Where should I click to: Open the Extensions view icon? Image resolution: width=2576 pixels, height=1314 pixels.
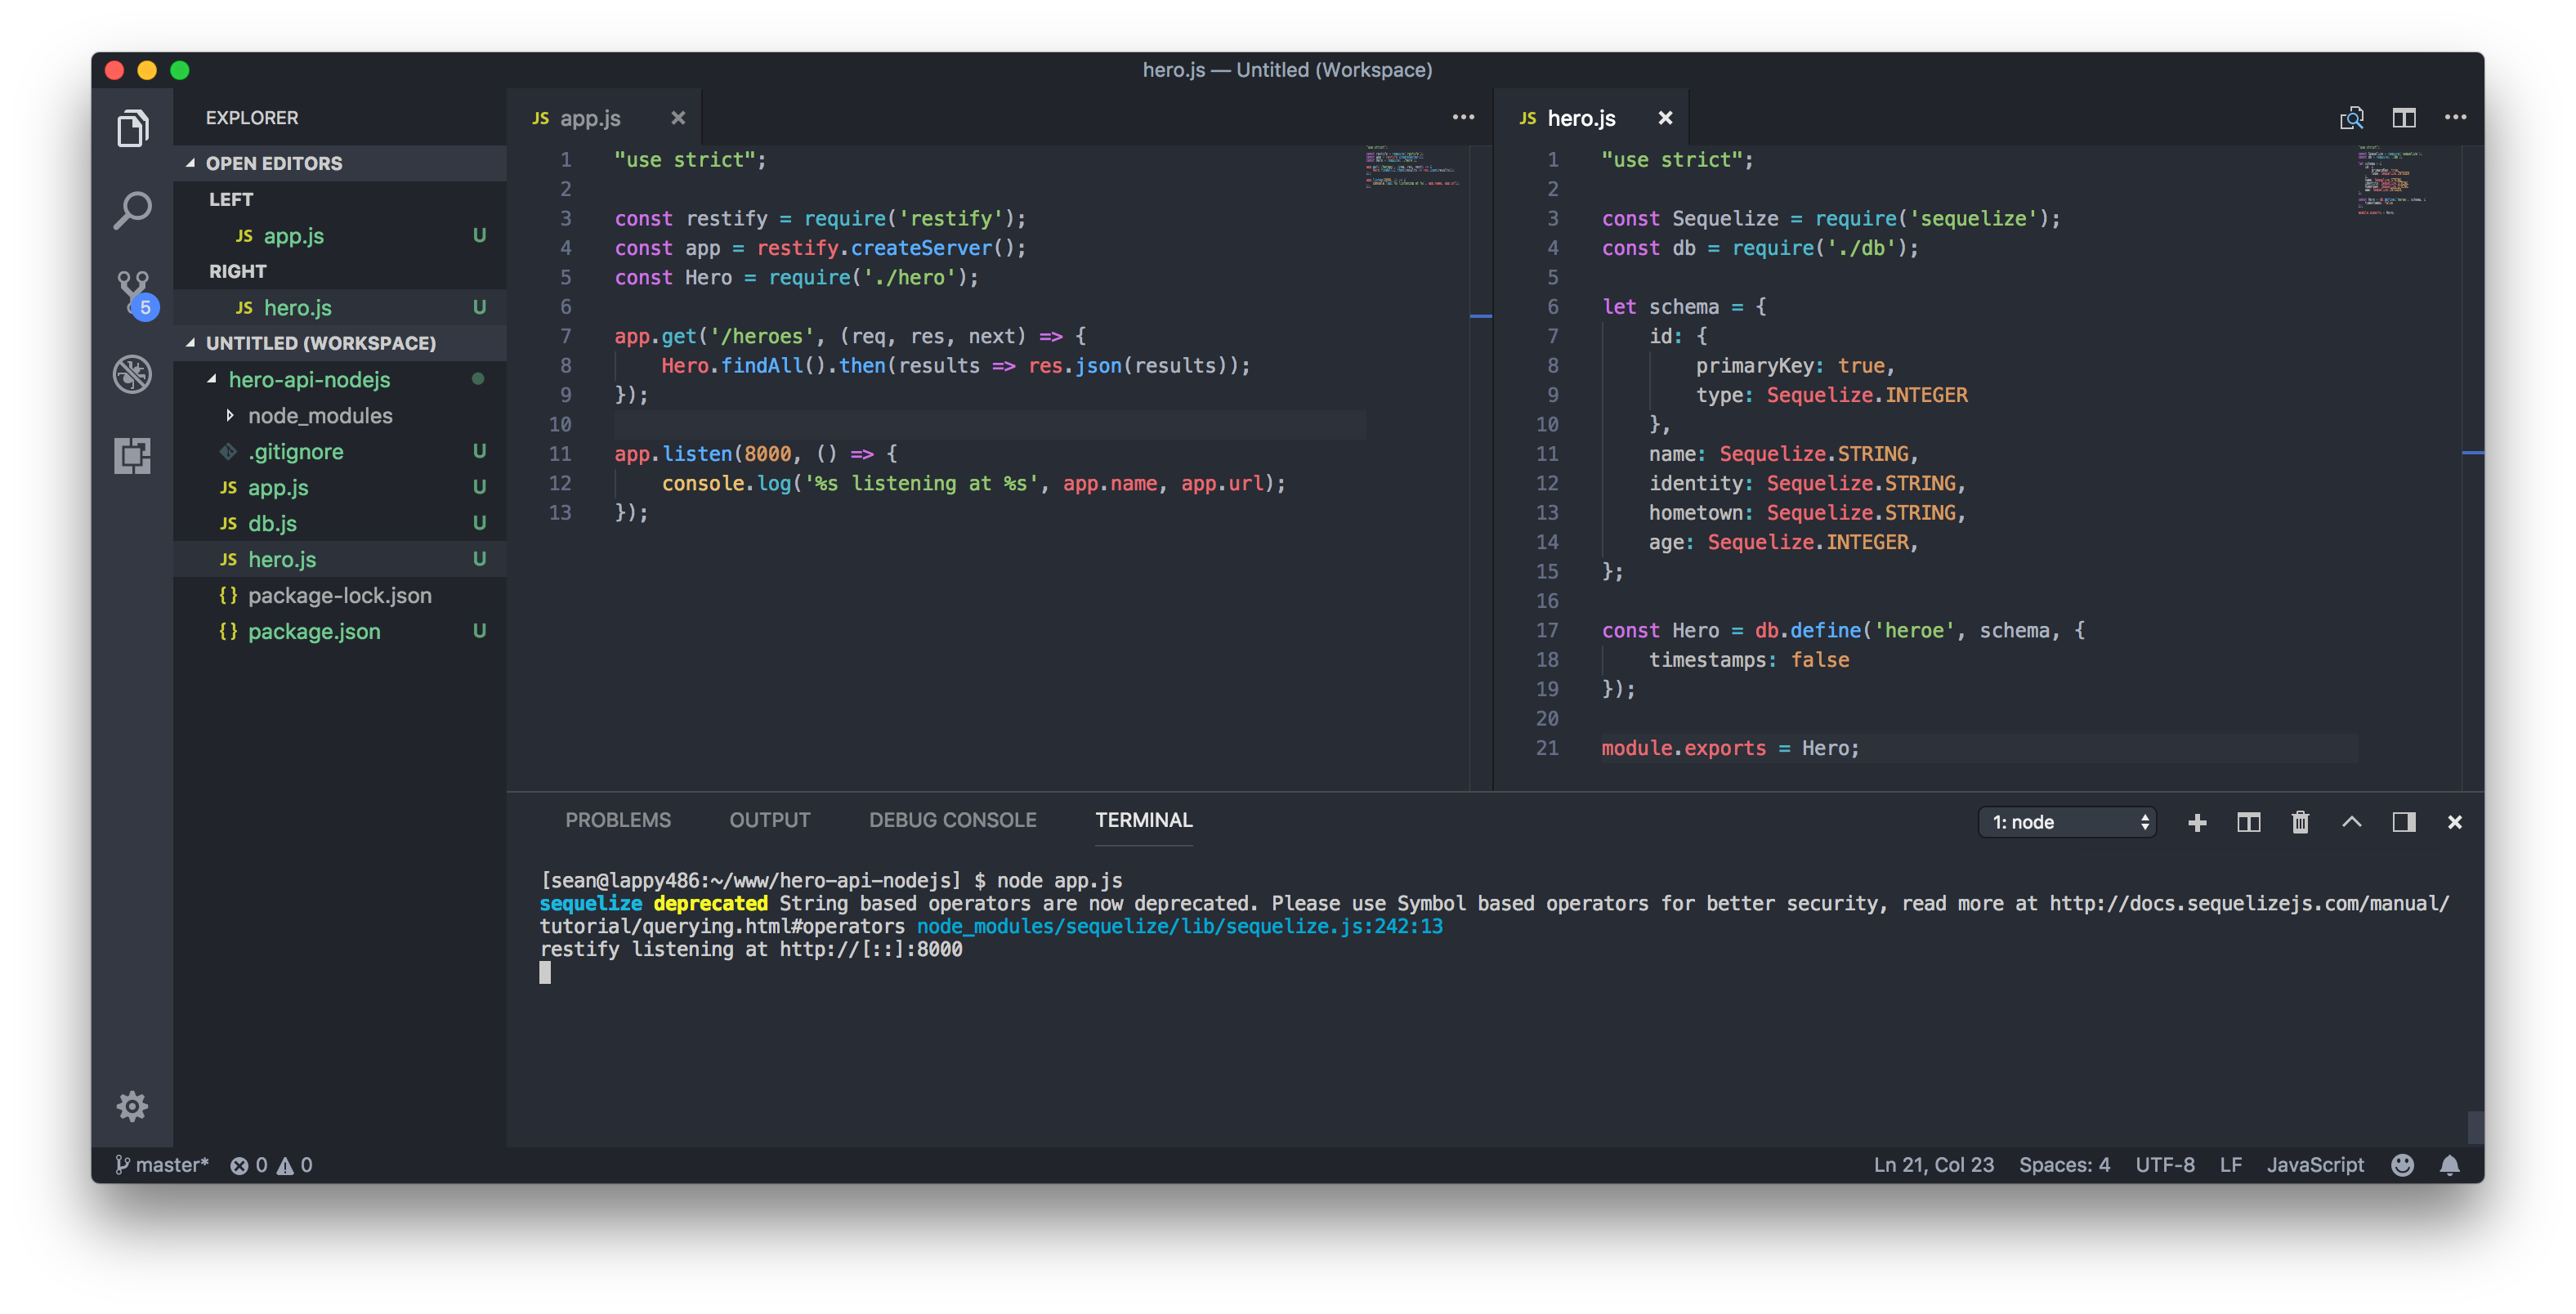click(x=132, y=456)
